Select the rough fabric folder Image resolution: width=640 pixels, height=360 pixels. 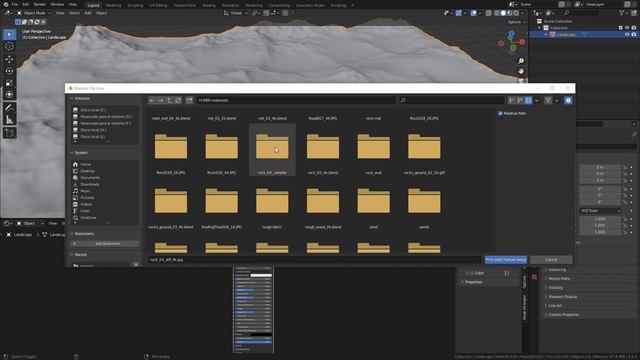[x=272, y=205]
